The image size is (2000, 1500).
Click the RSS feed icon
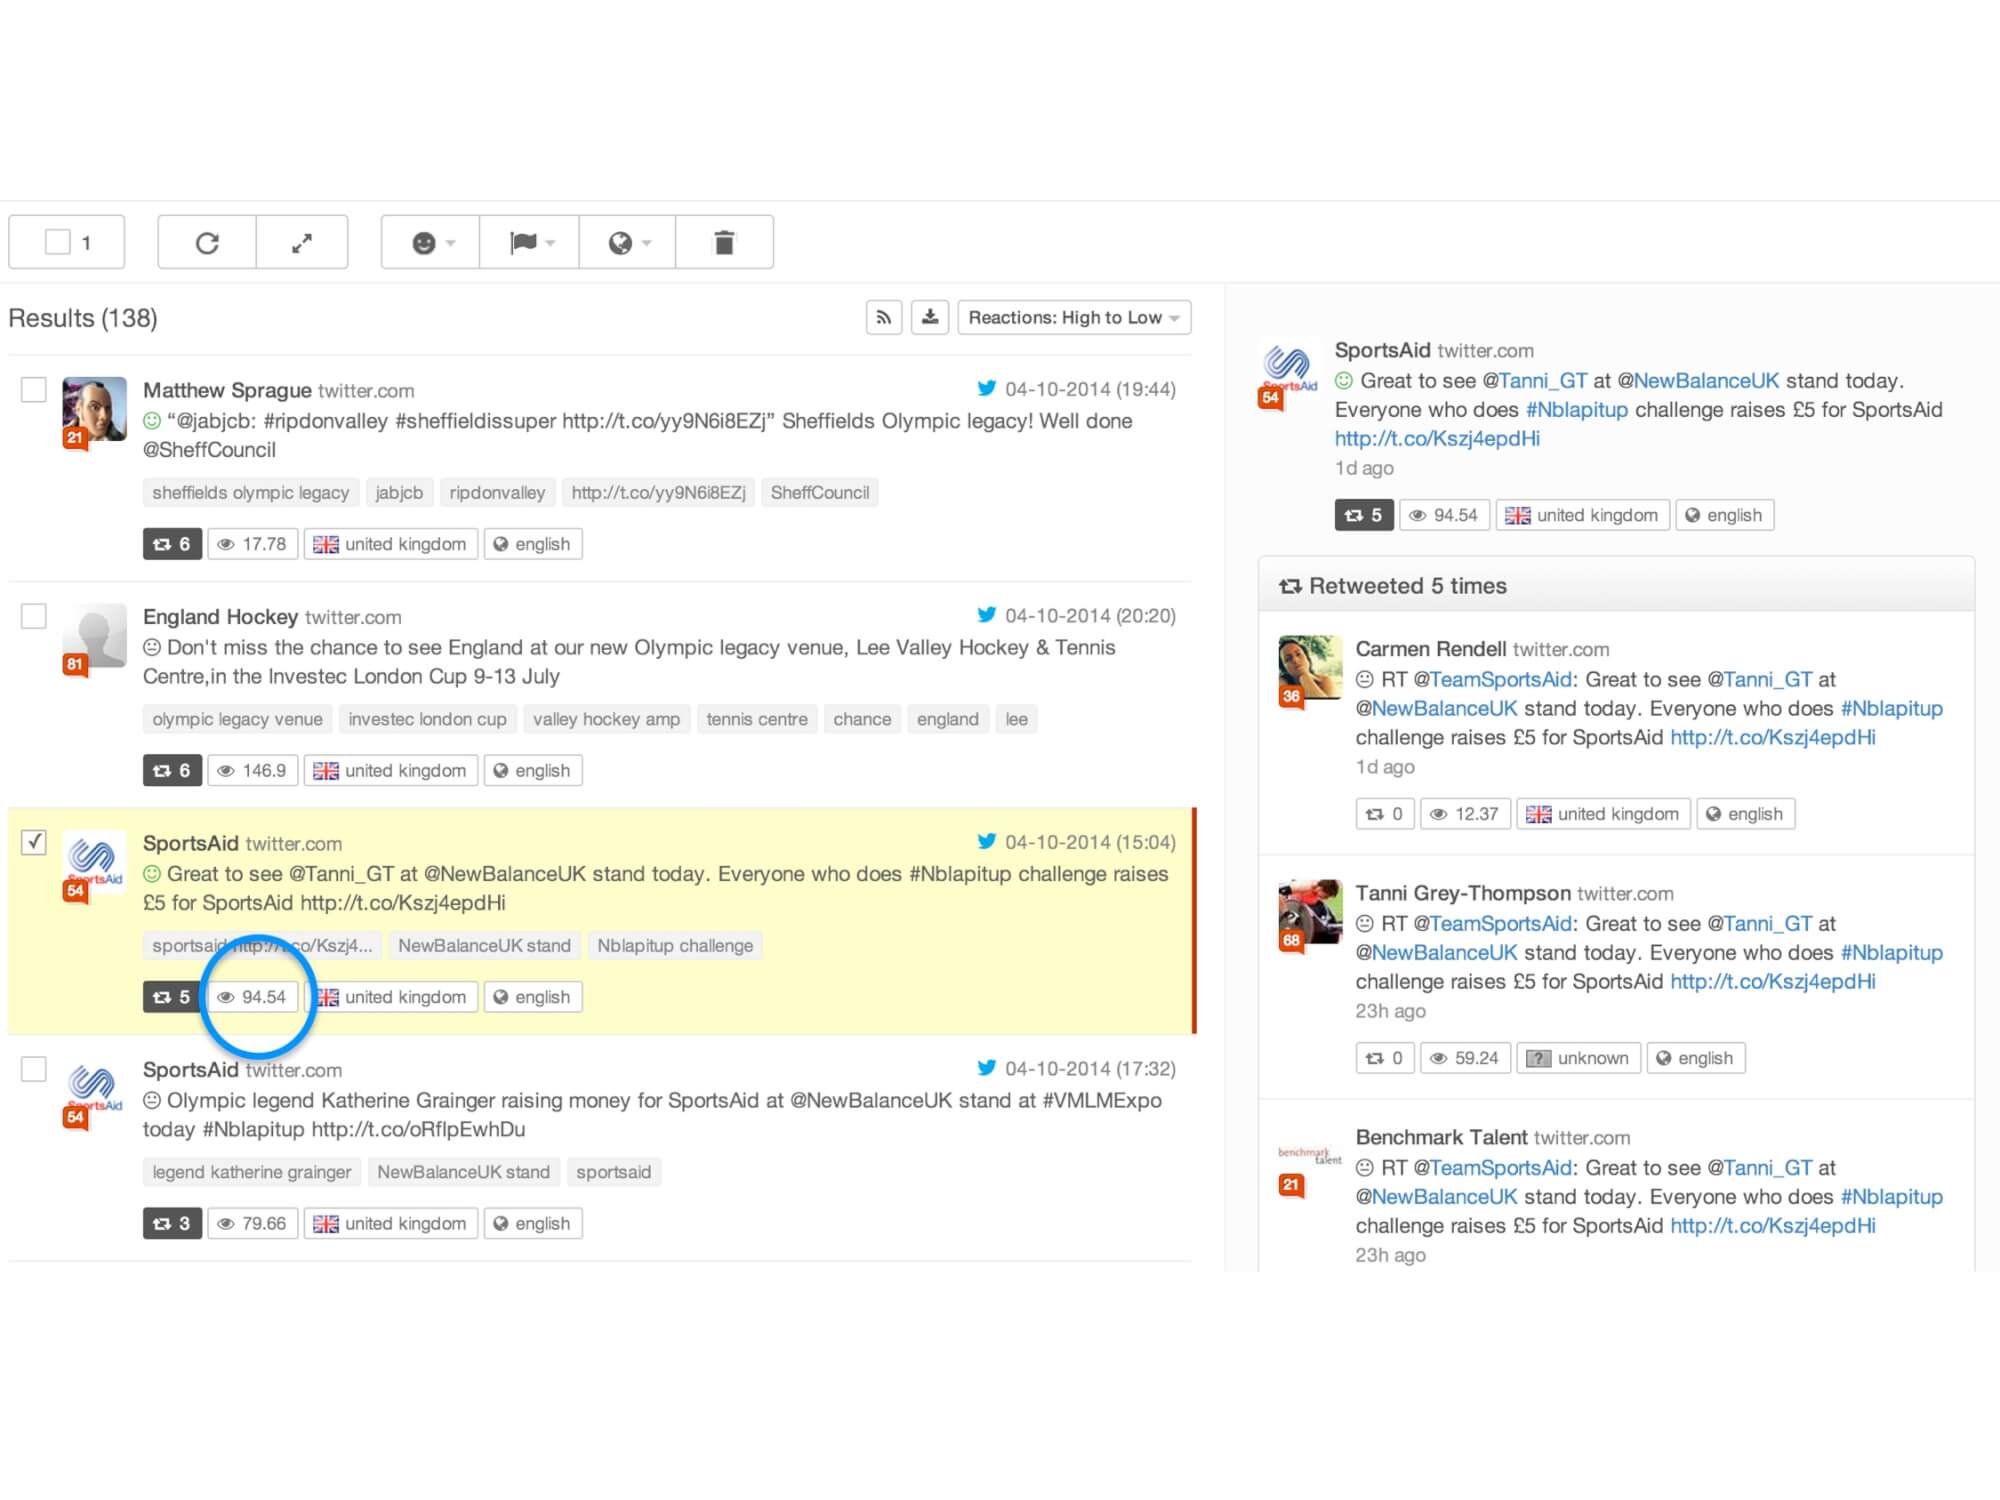(x=884, y=318)
